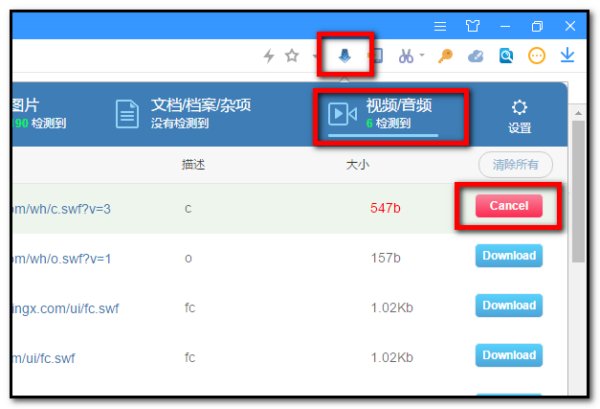Open 设置 settings gear
Screen dimensions: 600x409
pos(519,114)
